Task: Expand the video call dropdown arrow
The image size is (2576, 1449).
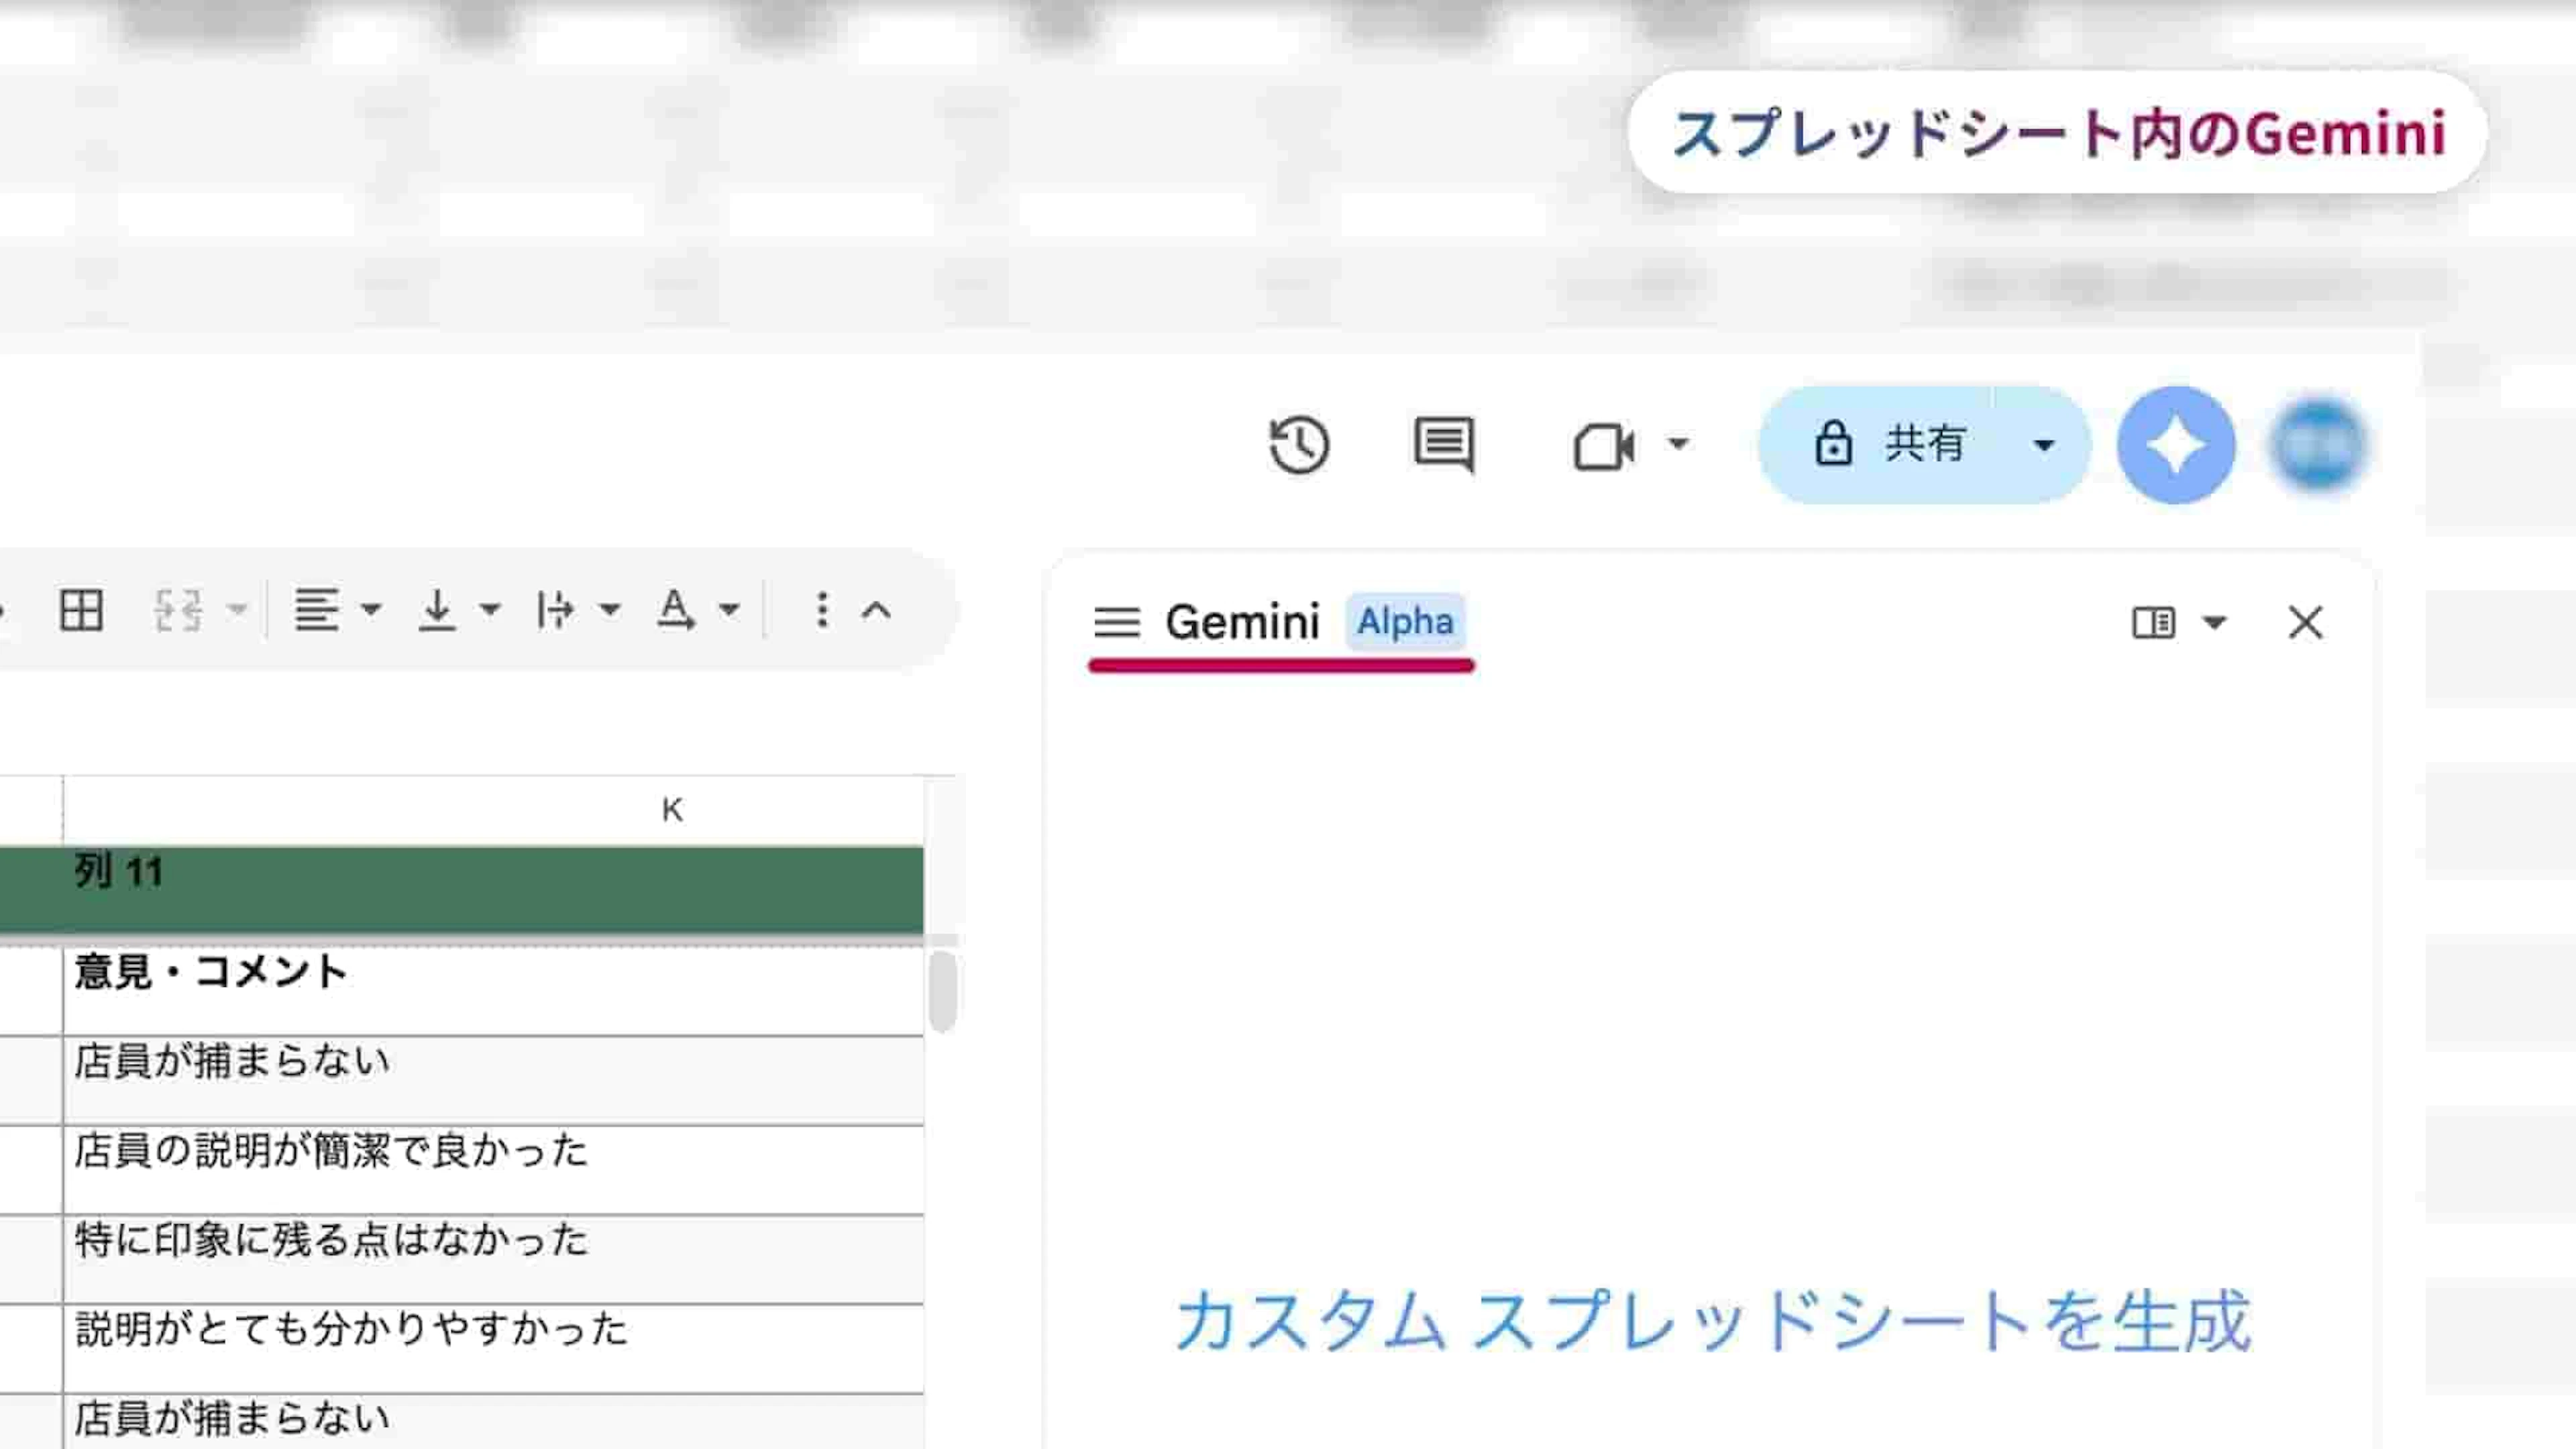Action: coord(1678,443)
